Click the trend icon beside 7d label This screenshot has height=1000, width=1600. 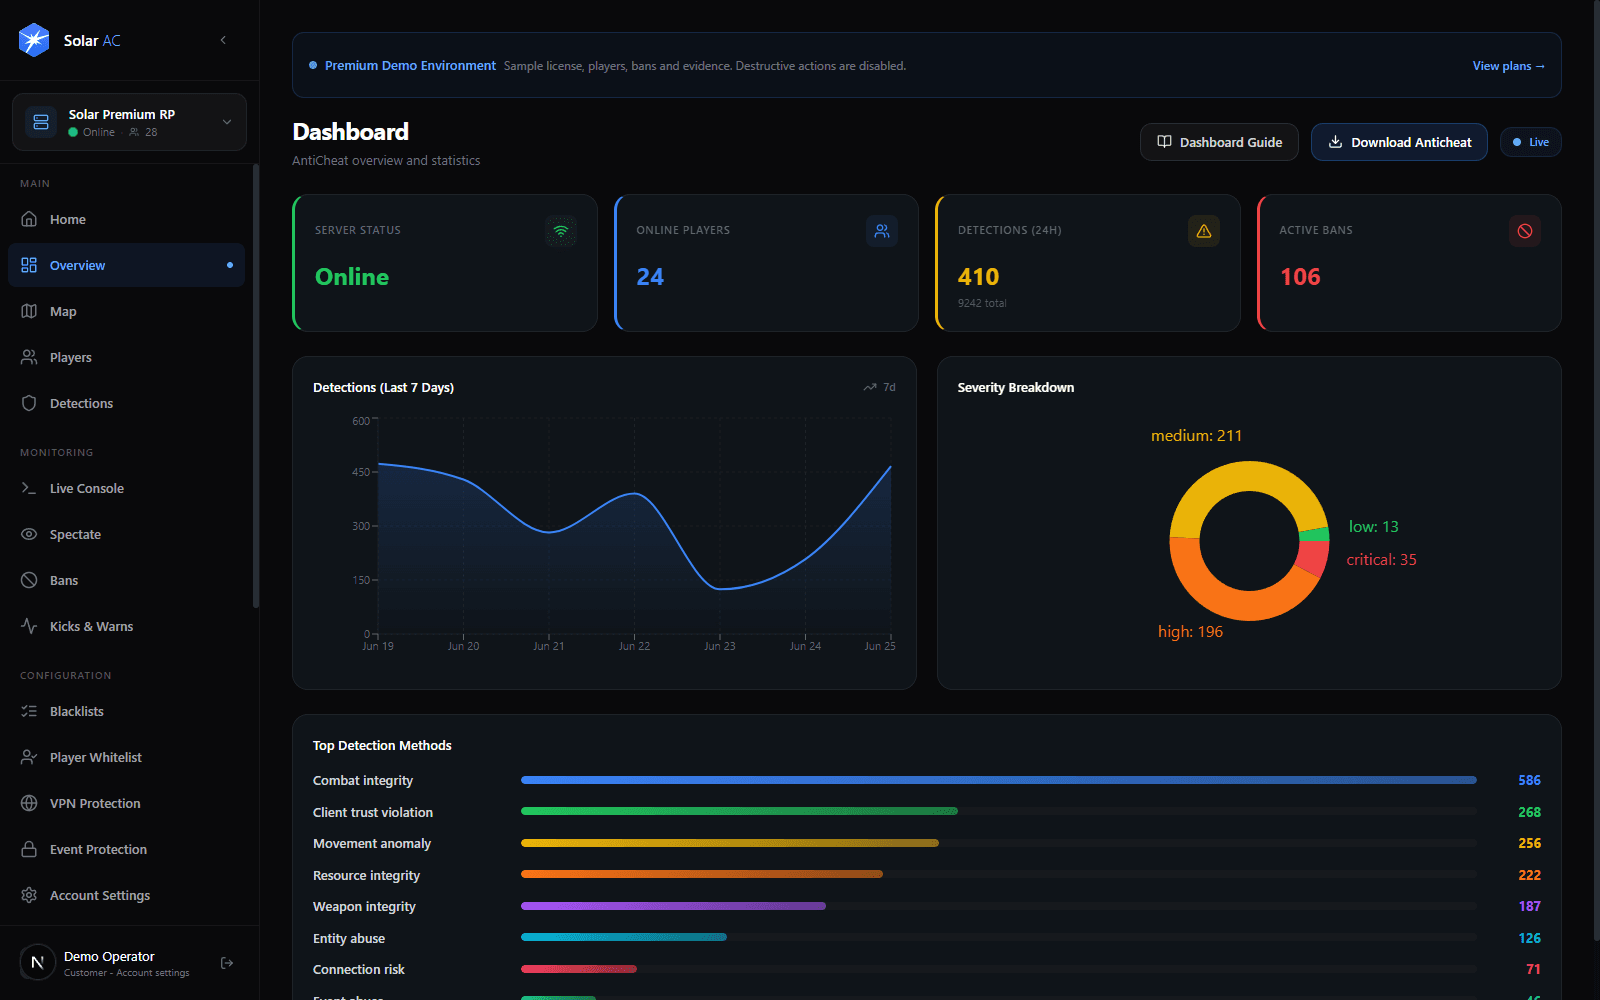[870, 387]
